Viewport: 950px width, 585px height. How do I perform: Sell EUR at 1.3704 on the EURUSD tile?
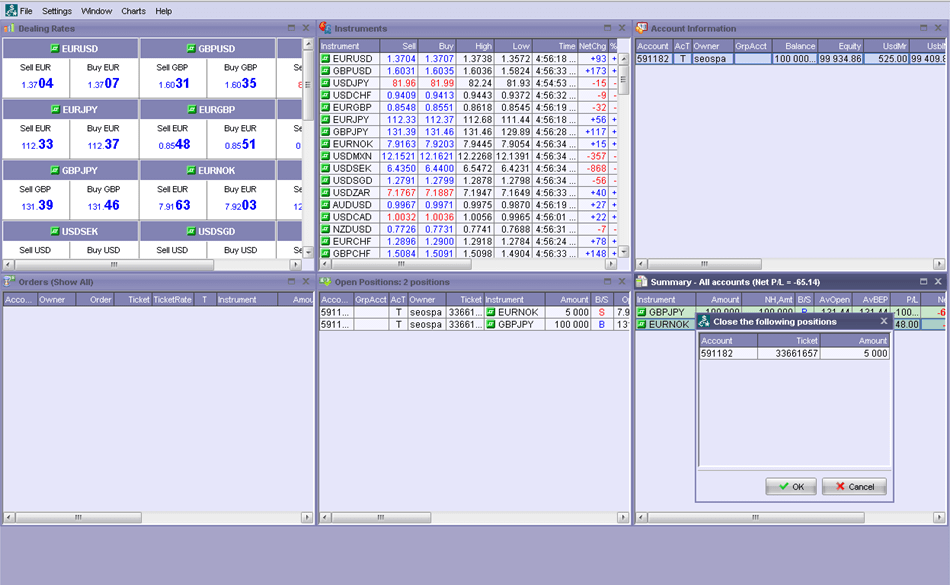pyautogui.click(x=36, y=78)
